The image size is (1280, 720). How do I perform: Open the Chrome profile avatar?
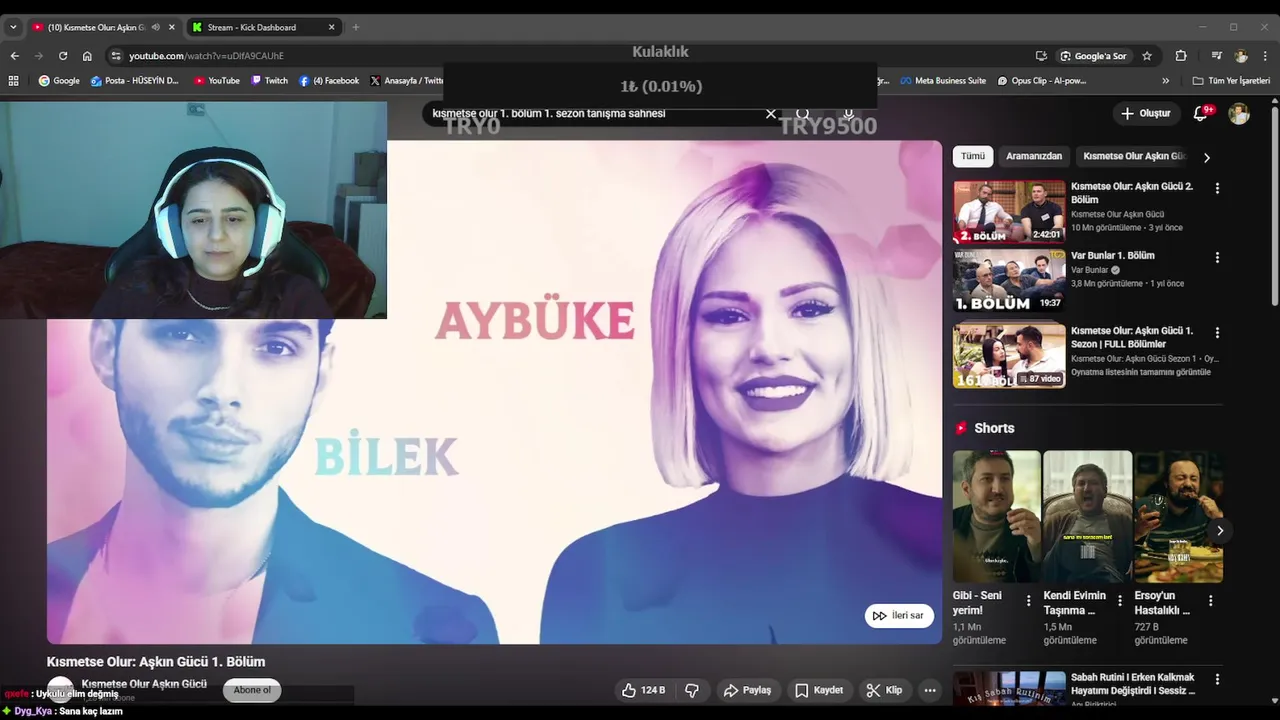coord(1241,56)
